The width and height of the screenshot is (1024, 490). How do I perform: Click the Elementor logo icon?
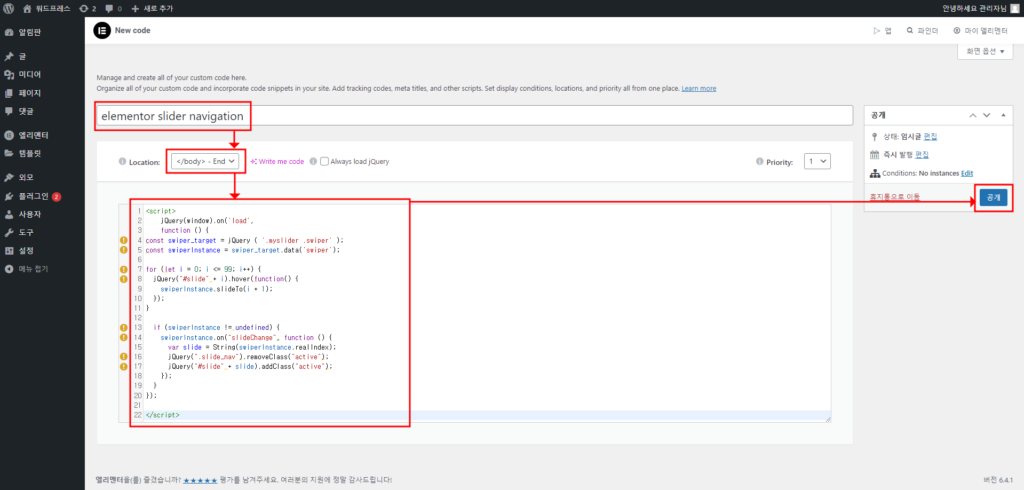(x=102, y=31)
